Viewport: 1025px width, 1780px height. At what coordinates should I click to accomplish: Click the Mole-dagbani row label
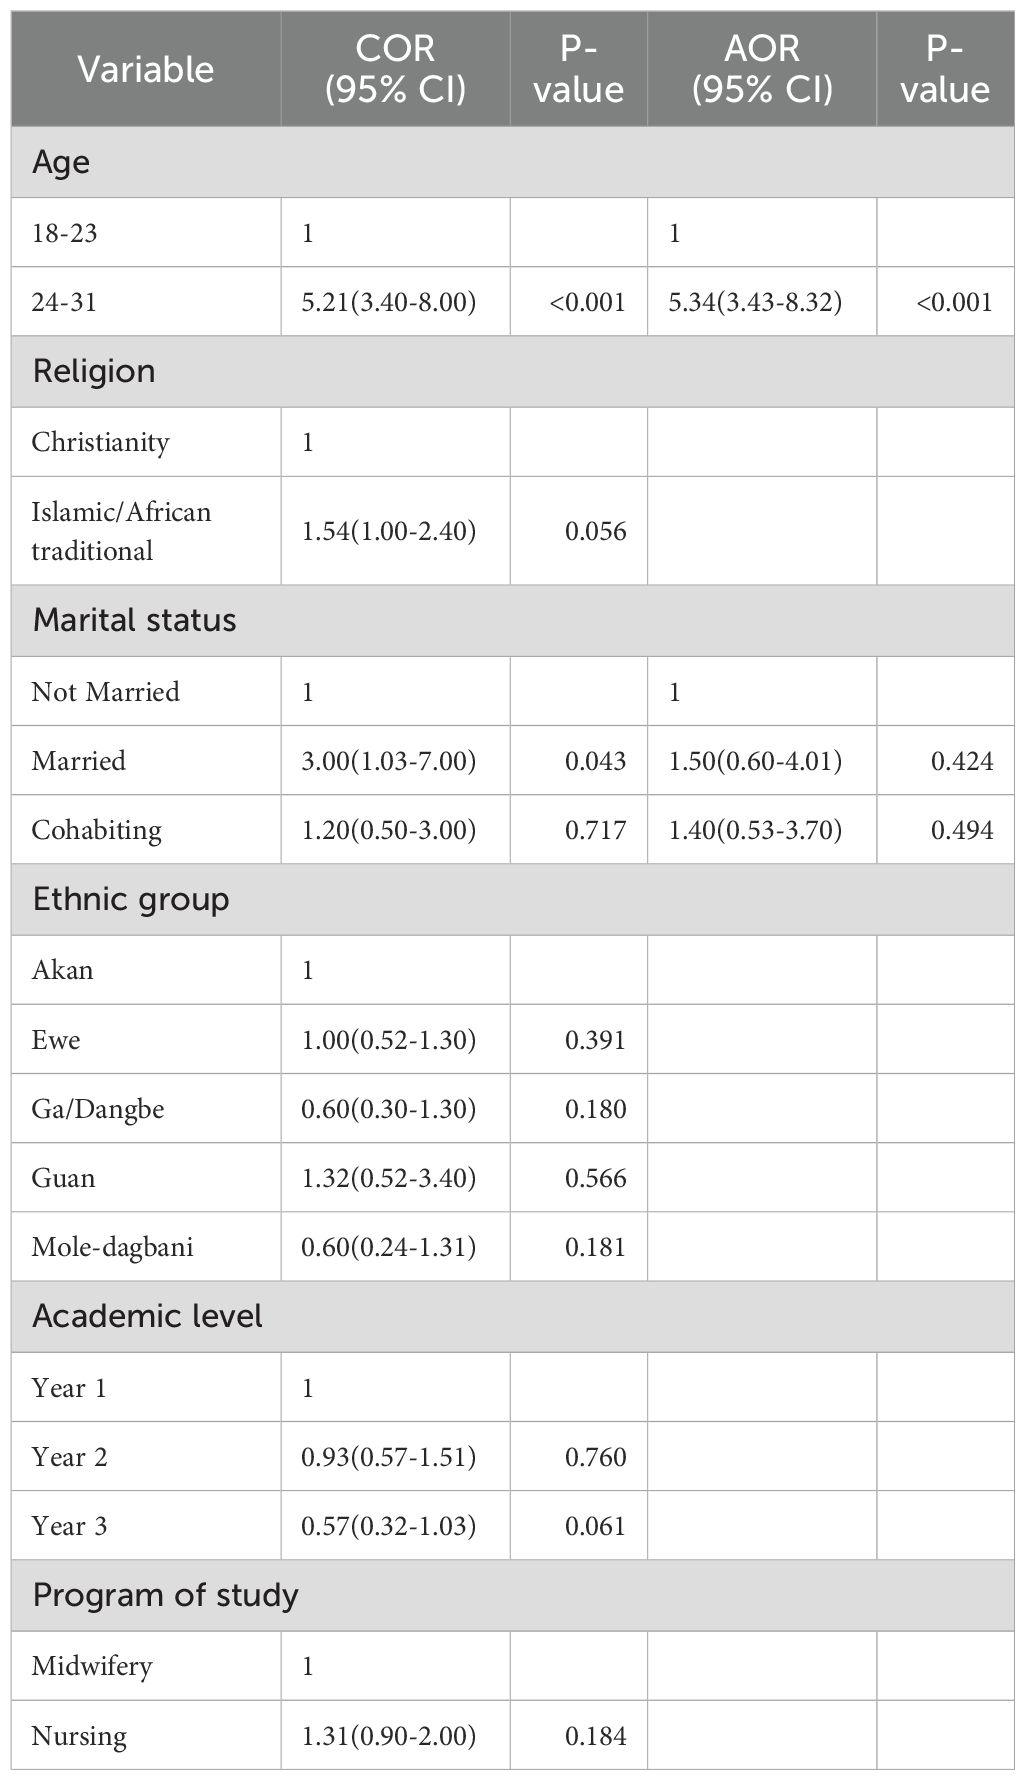point(112,1247)
